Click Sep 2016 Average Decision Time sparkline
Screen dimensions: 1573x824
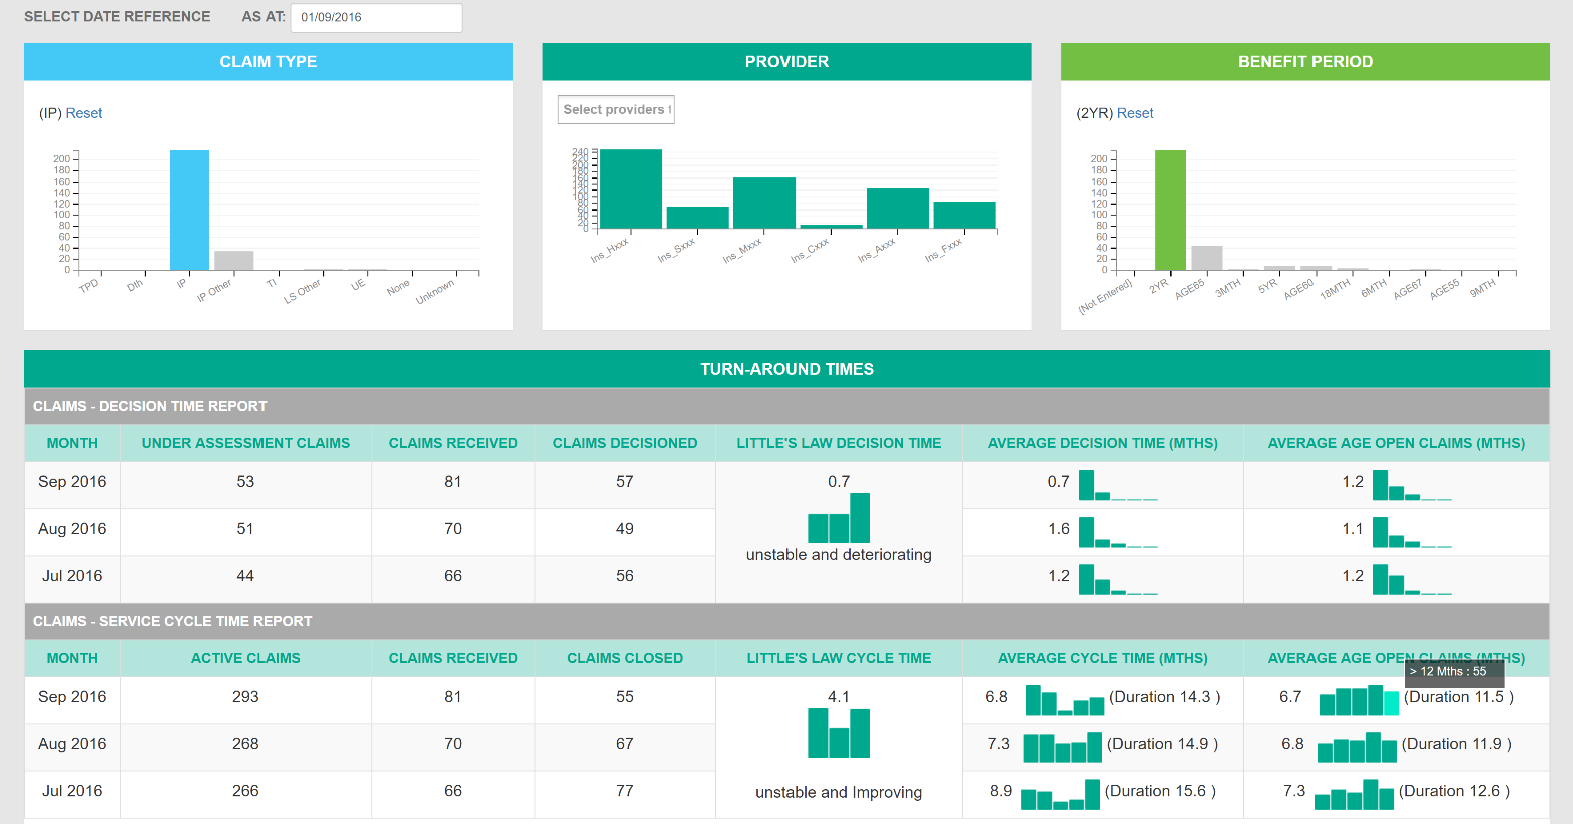point(1117,485)
